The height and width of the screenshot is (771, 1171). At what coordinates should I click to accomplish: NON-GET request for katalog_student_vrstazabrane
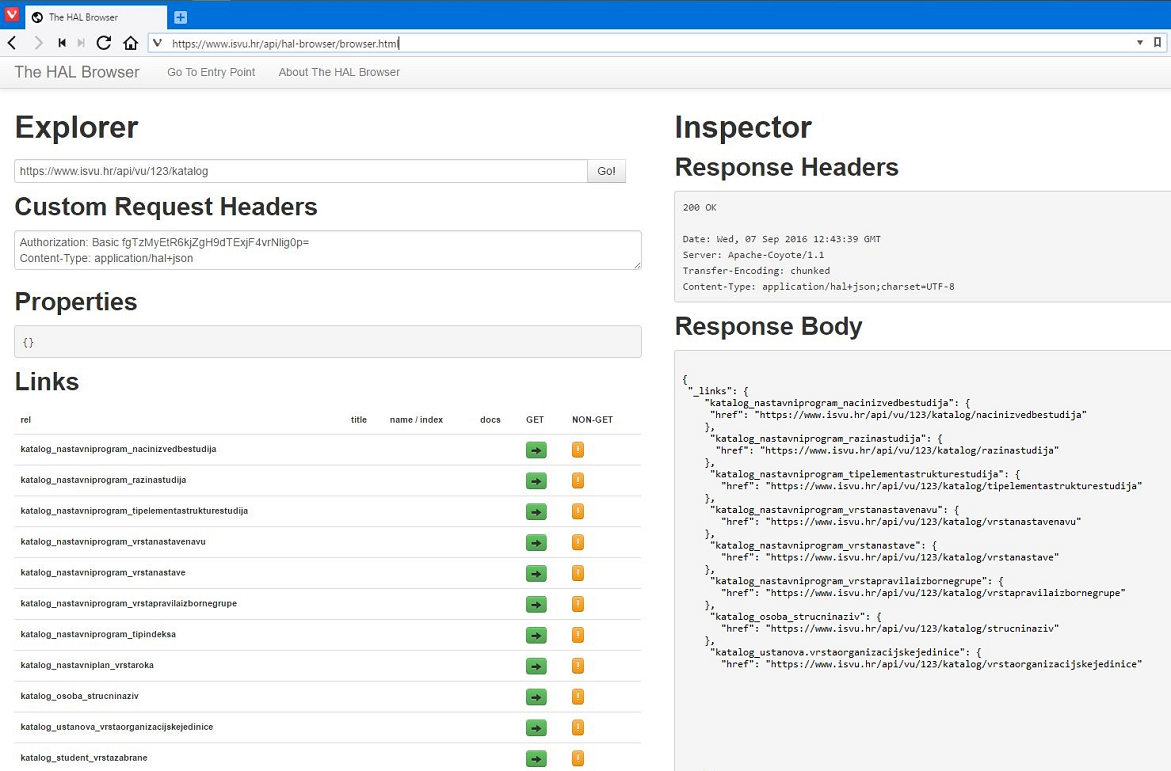[577, 758]
